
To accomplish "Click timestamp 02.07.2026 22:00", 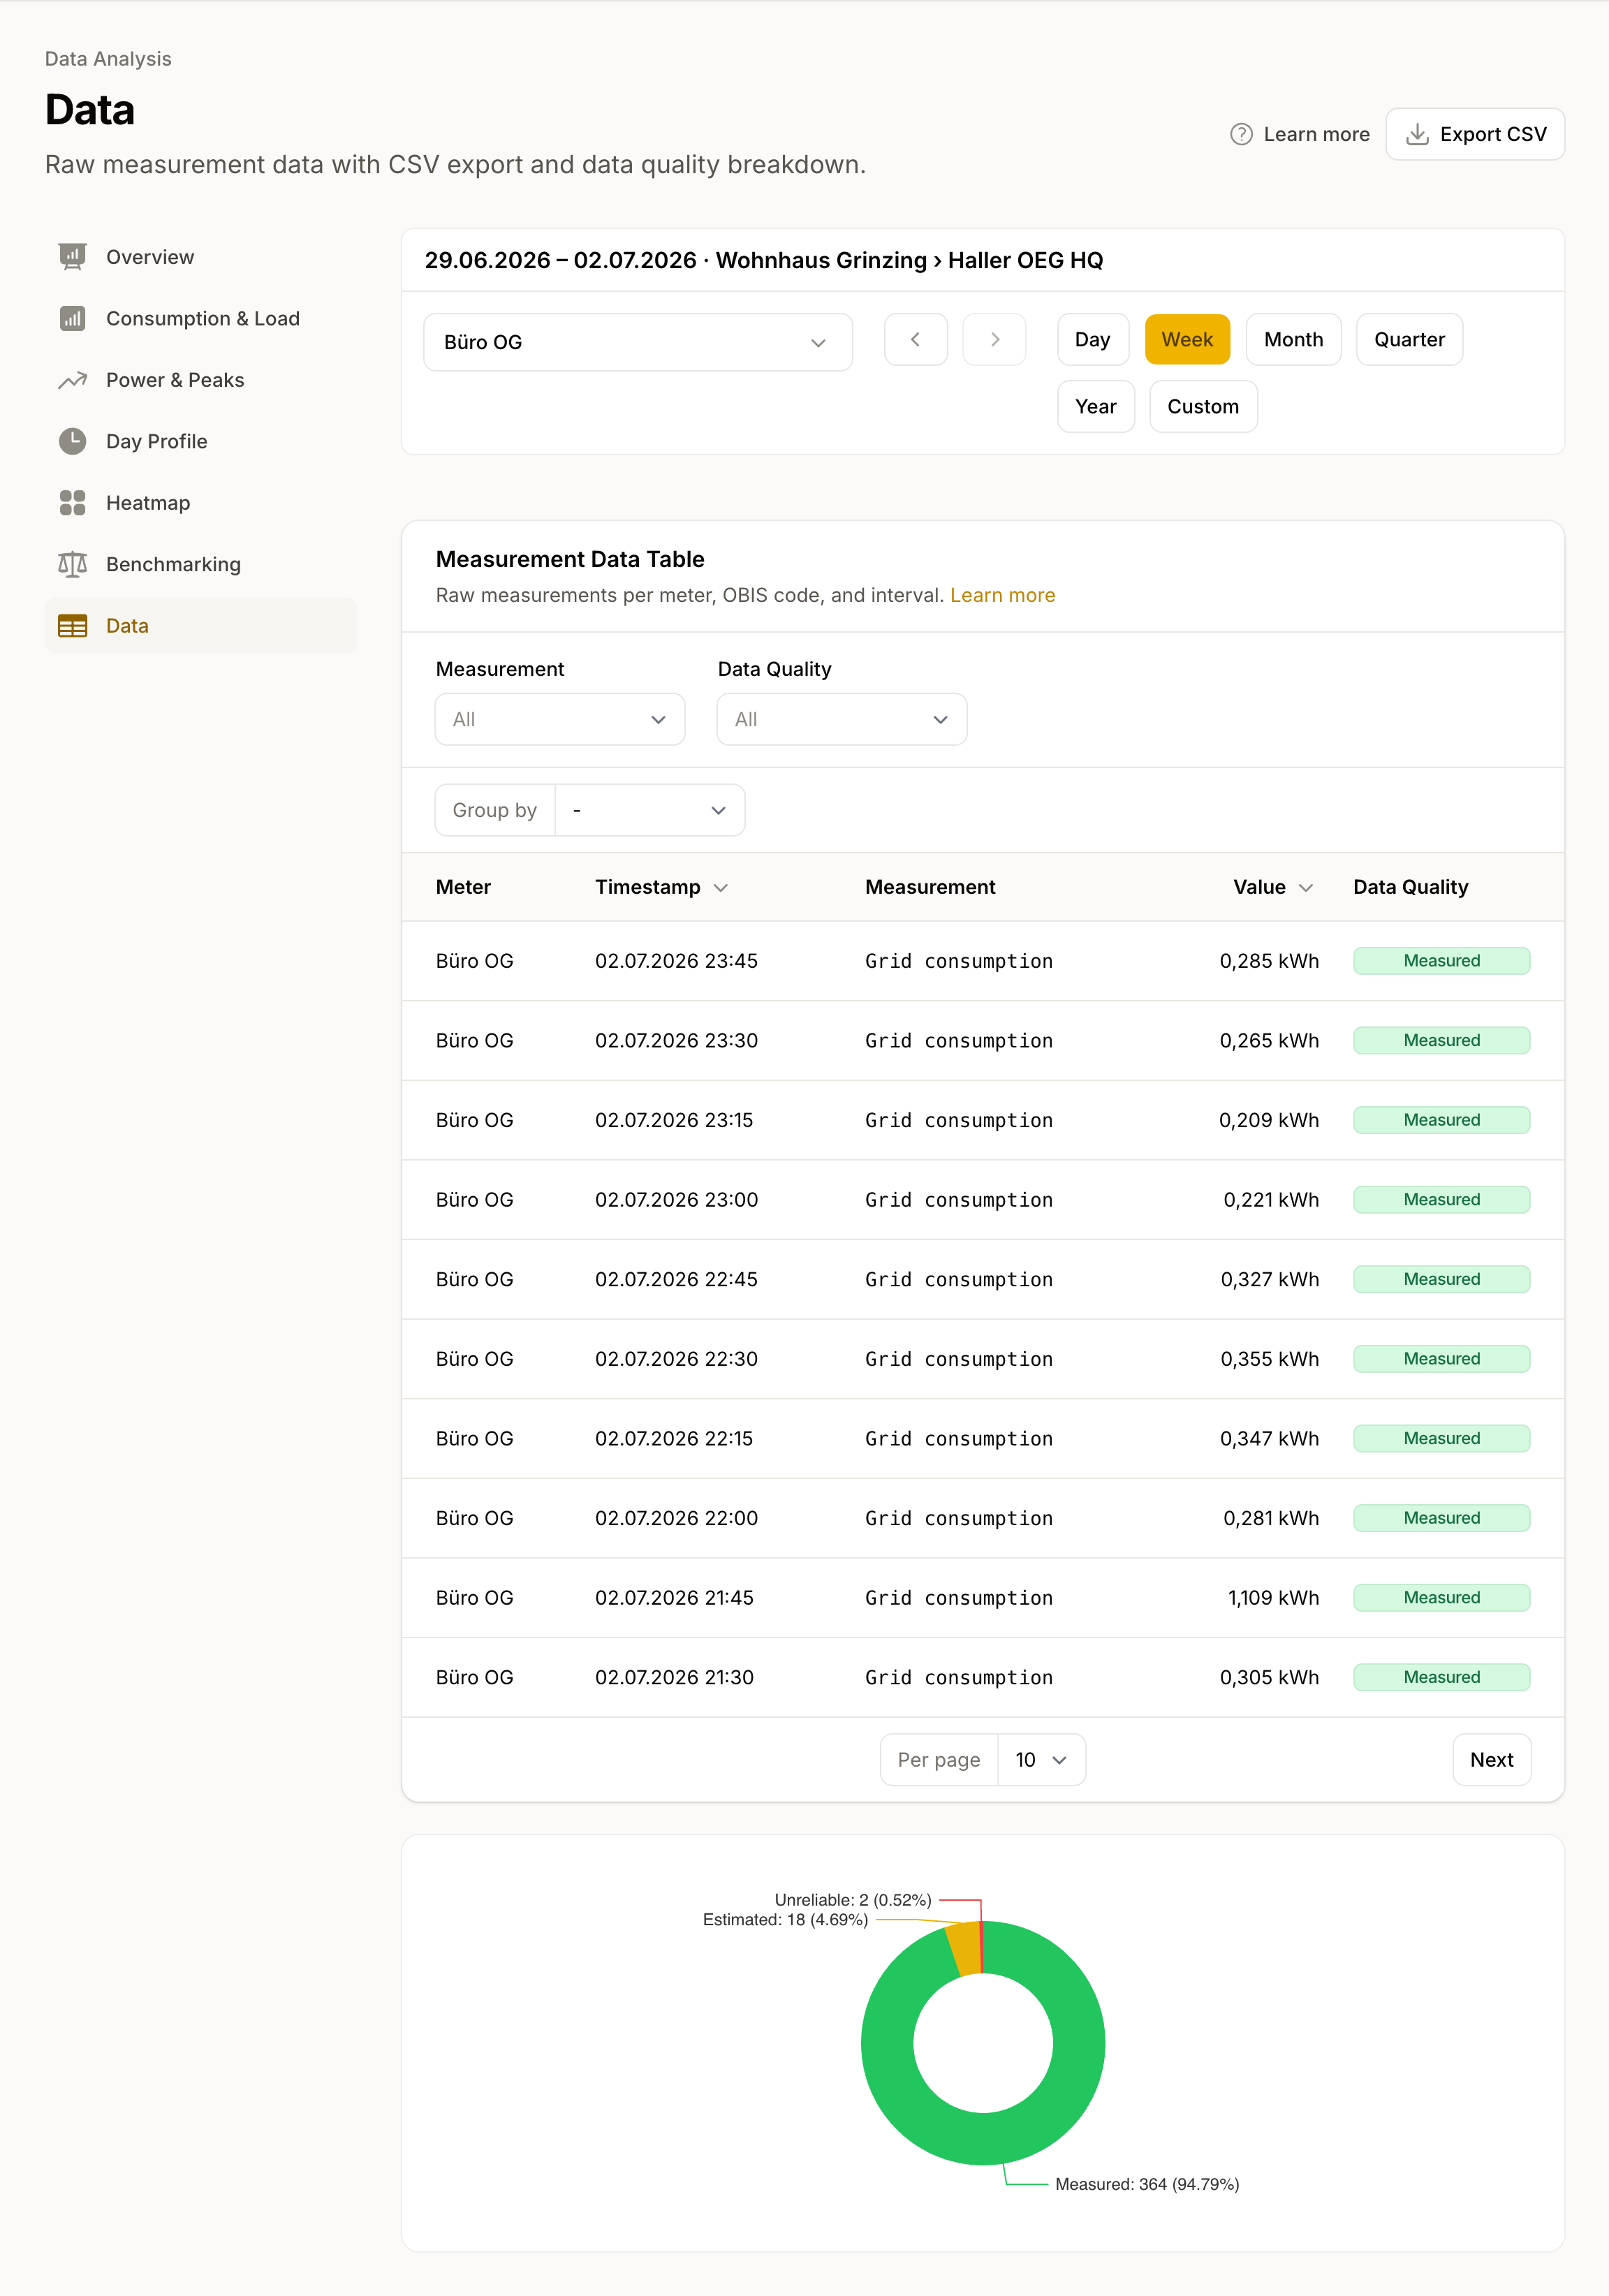I will (676, 1518).
